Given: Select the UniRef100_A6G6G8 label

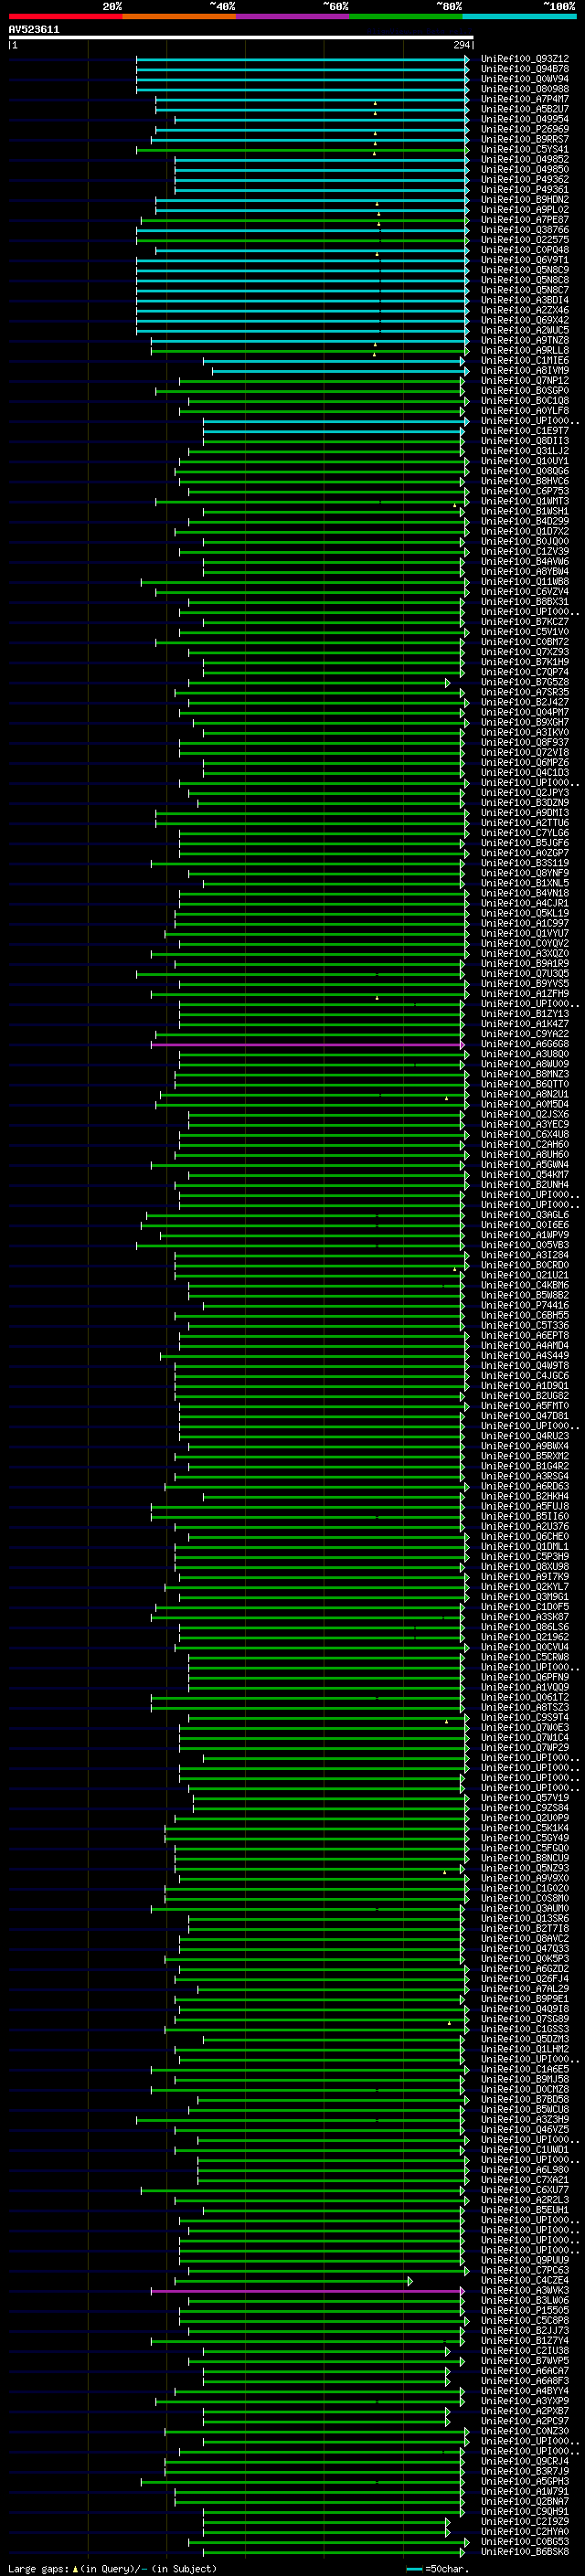Looking at the screenshot, I should click(525, 1044).
